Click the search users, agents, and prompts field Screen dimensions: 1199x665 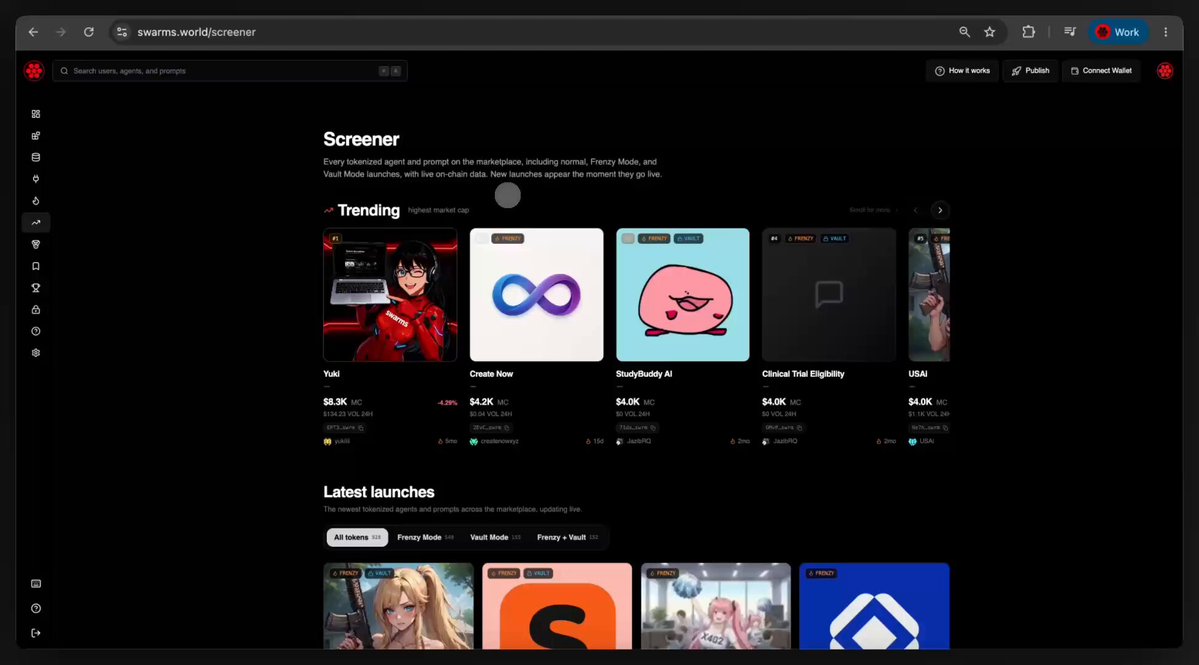tap(229, 71)
